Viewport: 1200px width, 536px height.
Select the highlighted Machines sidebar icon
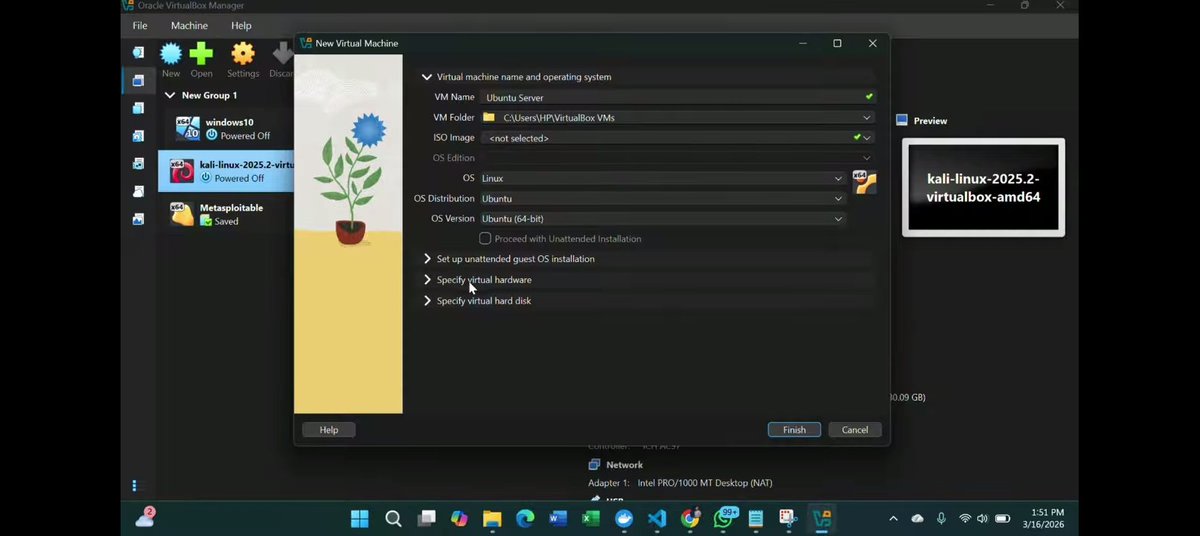click(139, 80)
